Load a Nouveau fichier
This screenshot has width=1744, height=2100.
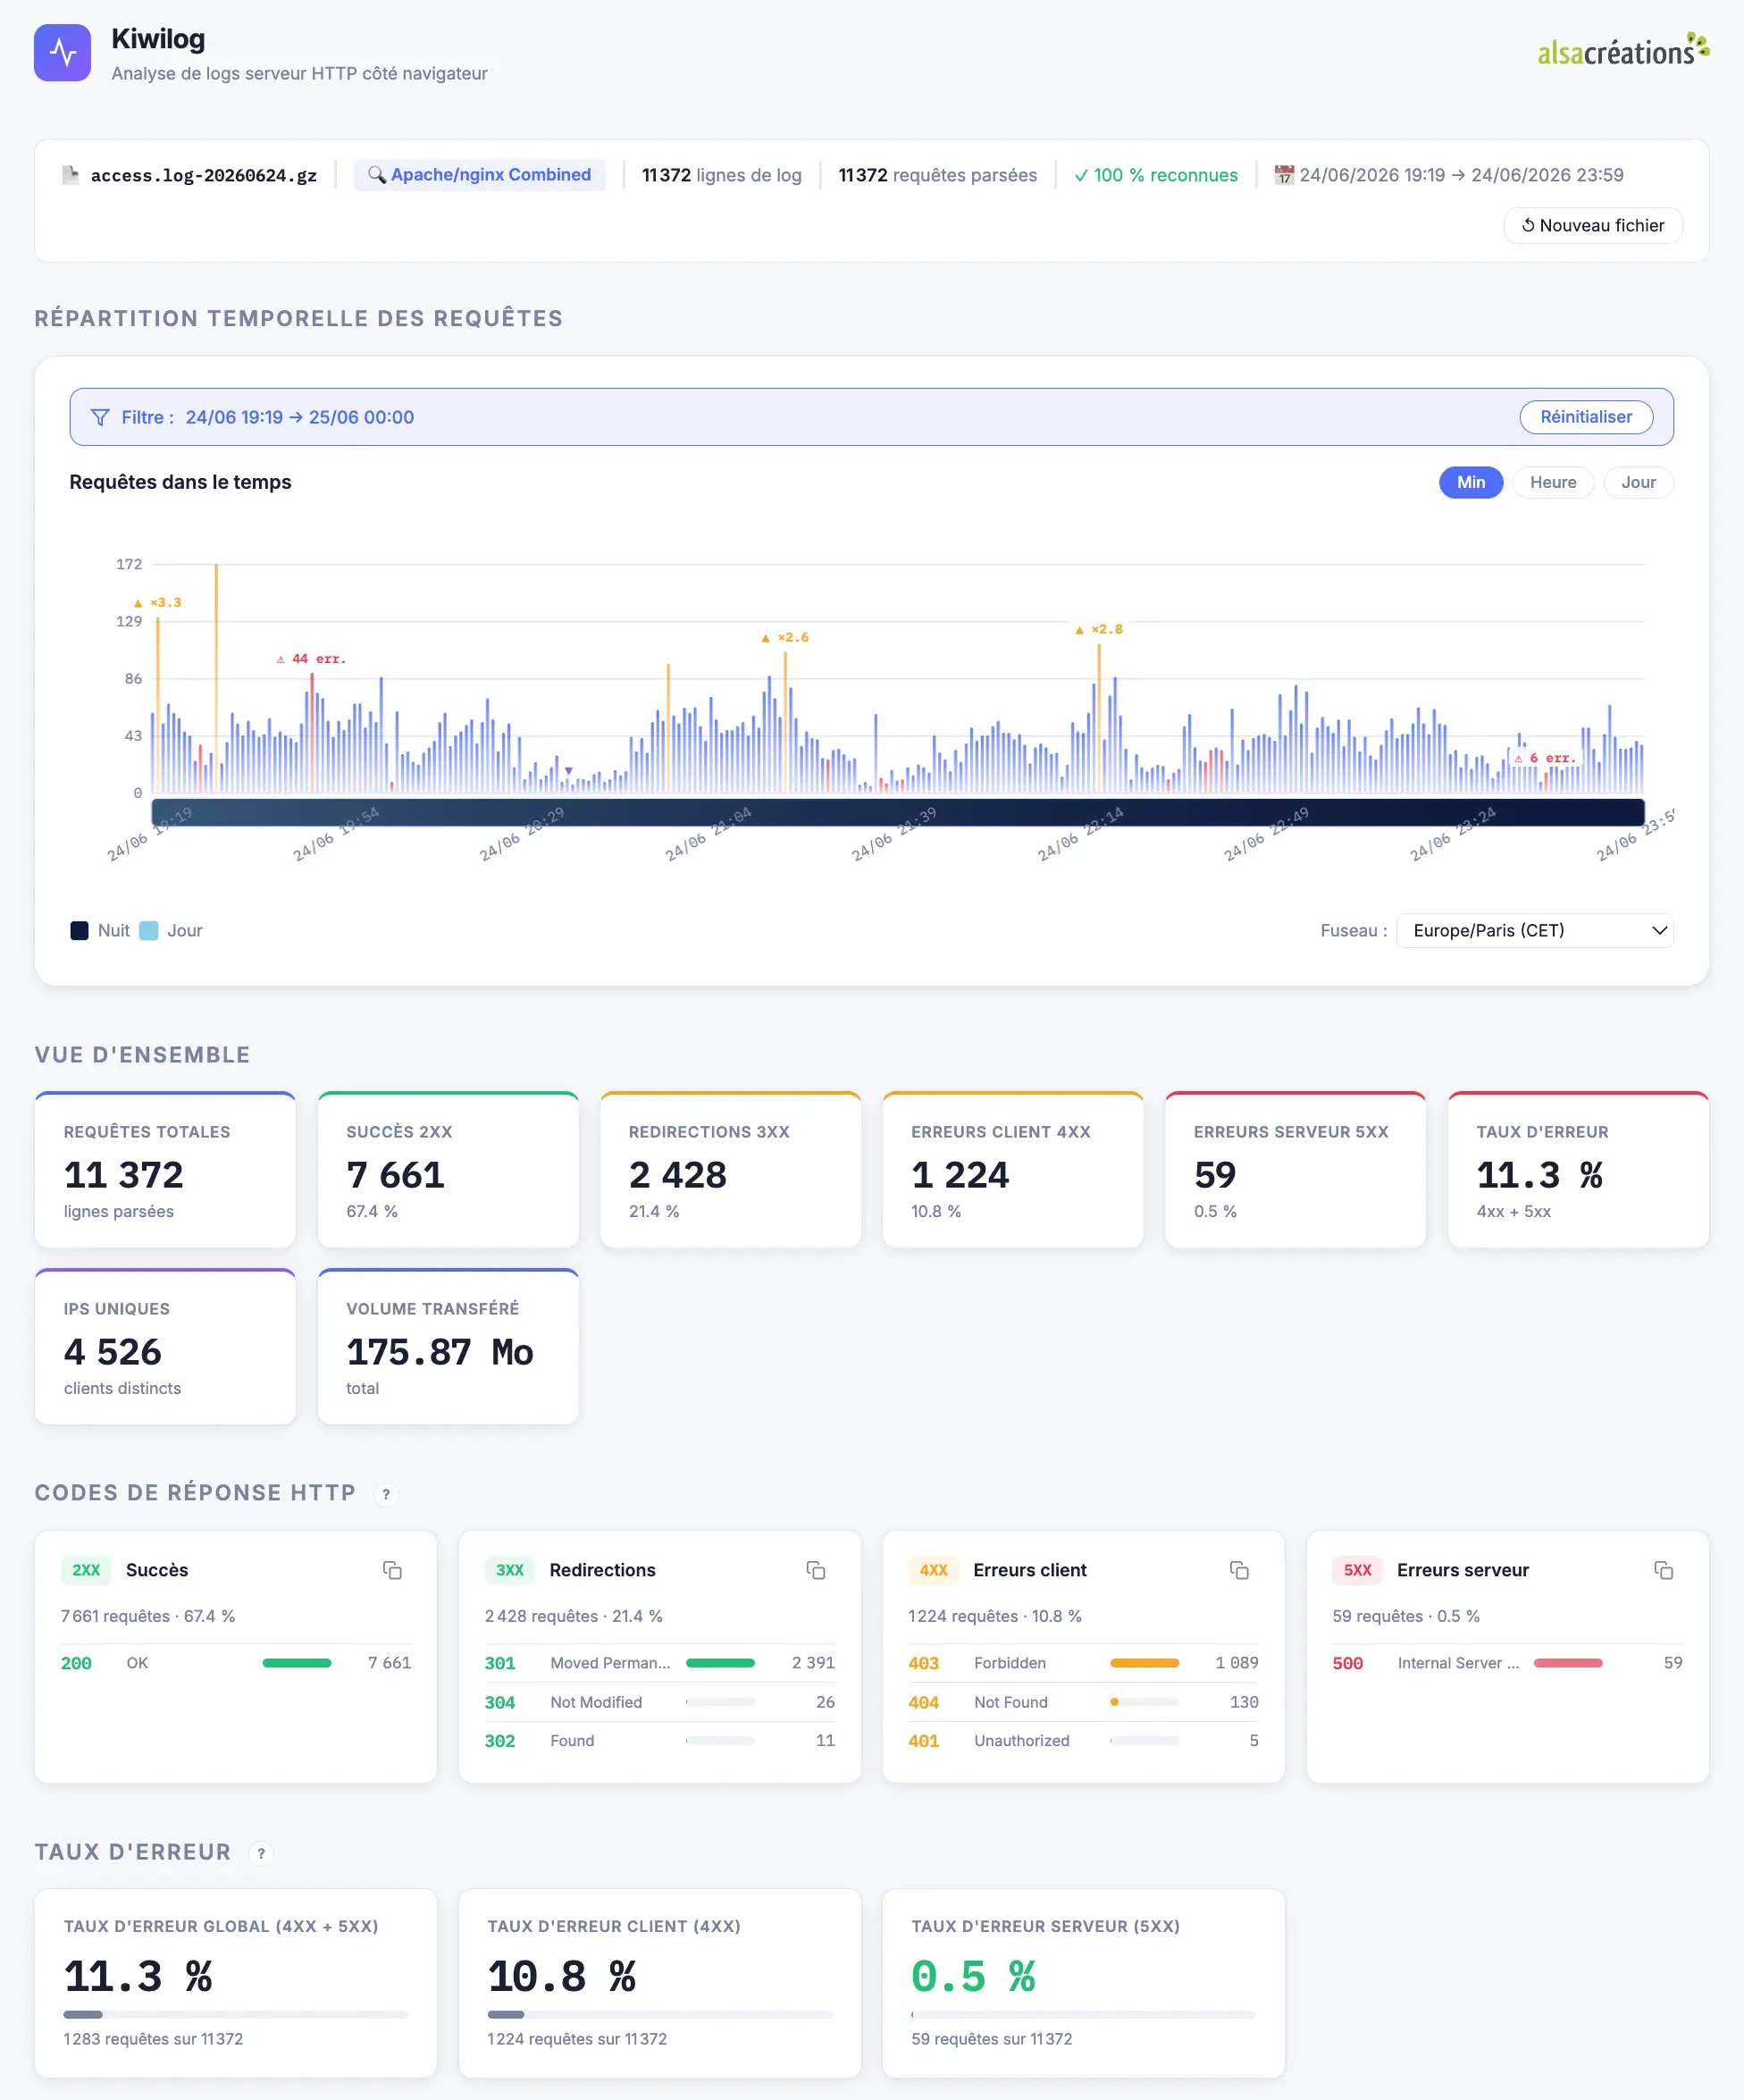tap(1592, 225)
